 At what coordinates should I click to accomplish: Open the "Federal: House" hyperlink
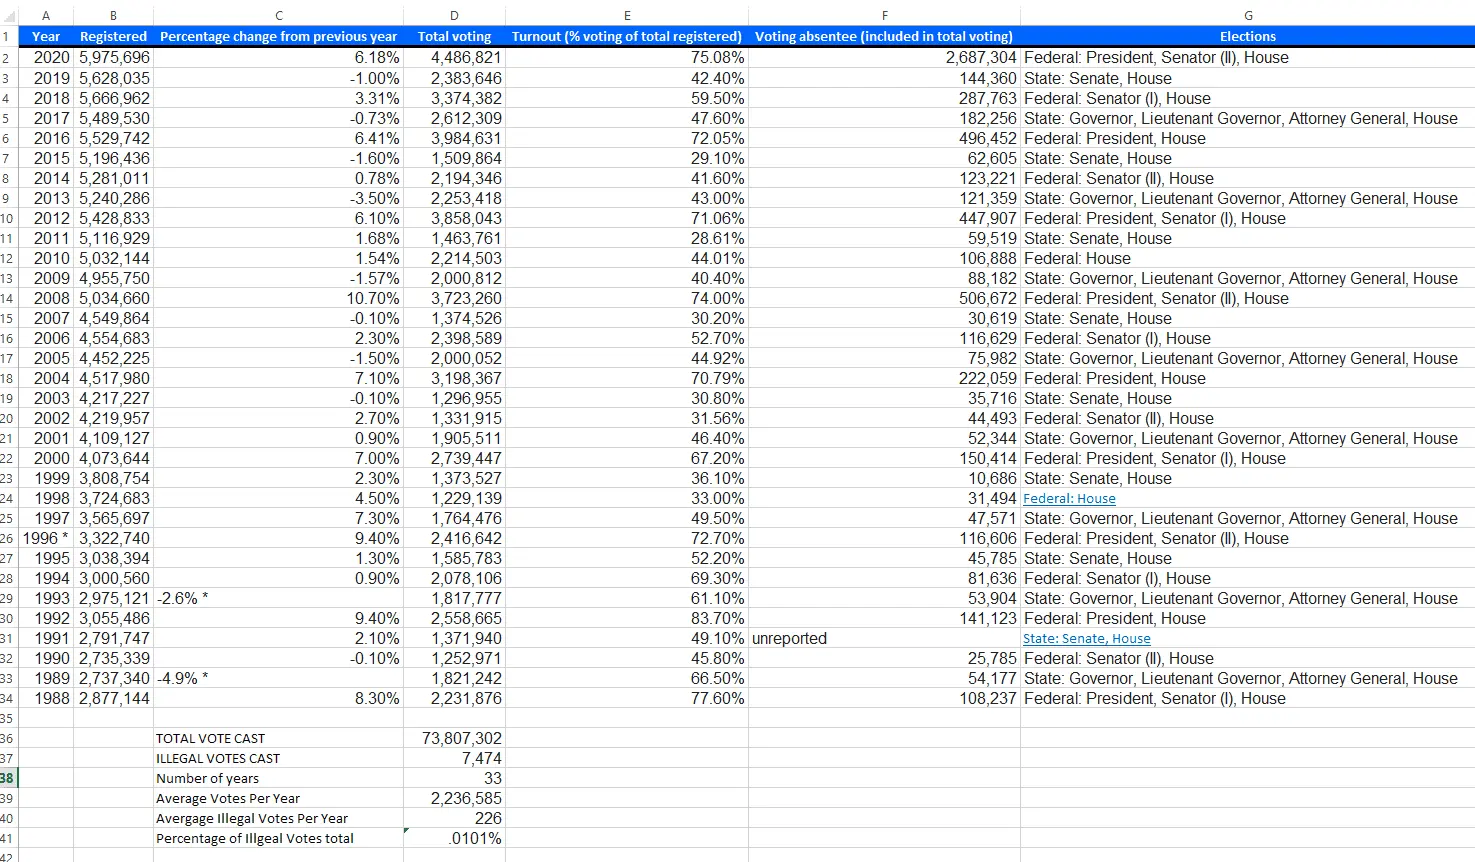(1069, 498)
